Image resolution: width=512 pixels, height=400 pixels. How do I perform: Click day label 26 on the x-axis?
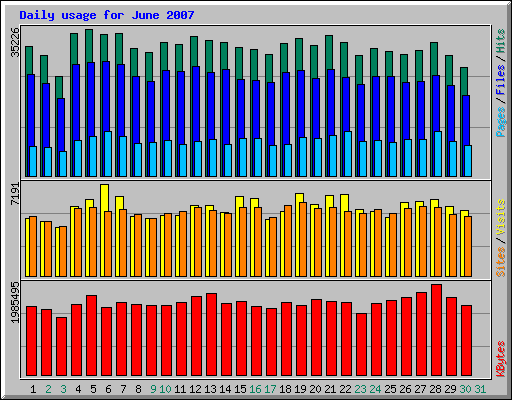405,389
